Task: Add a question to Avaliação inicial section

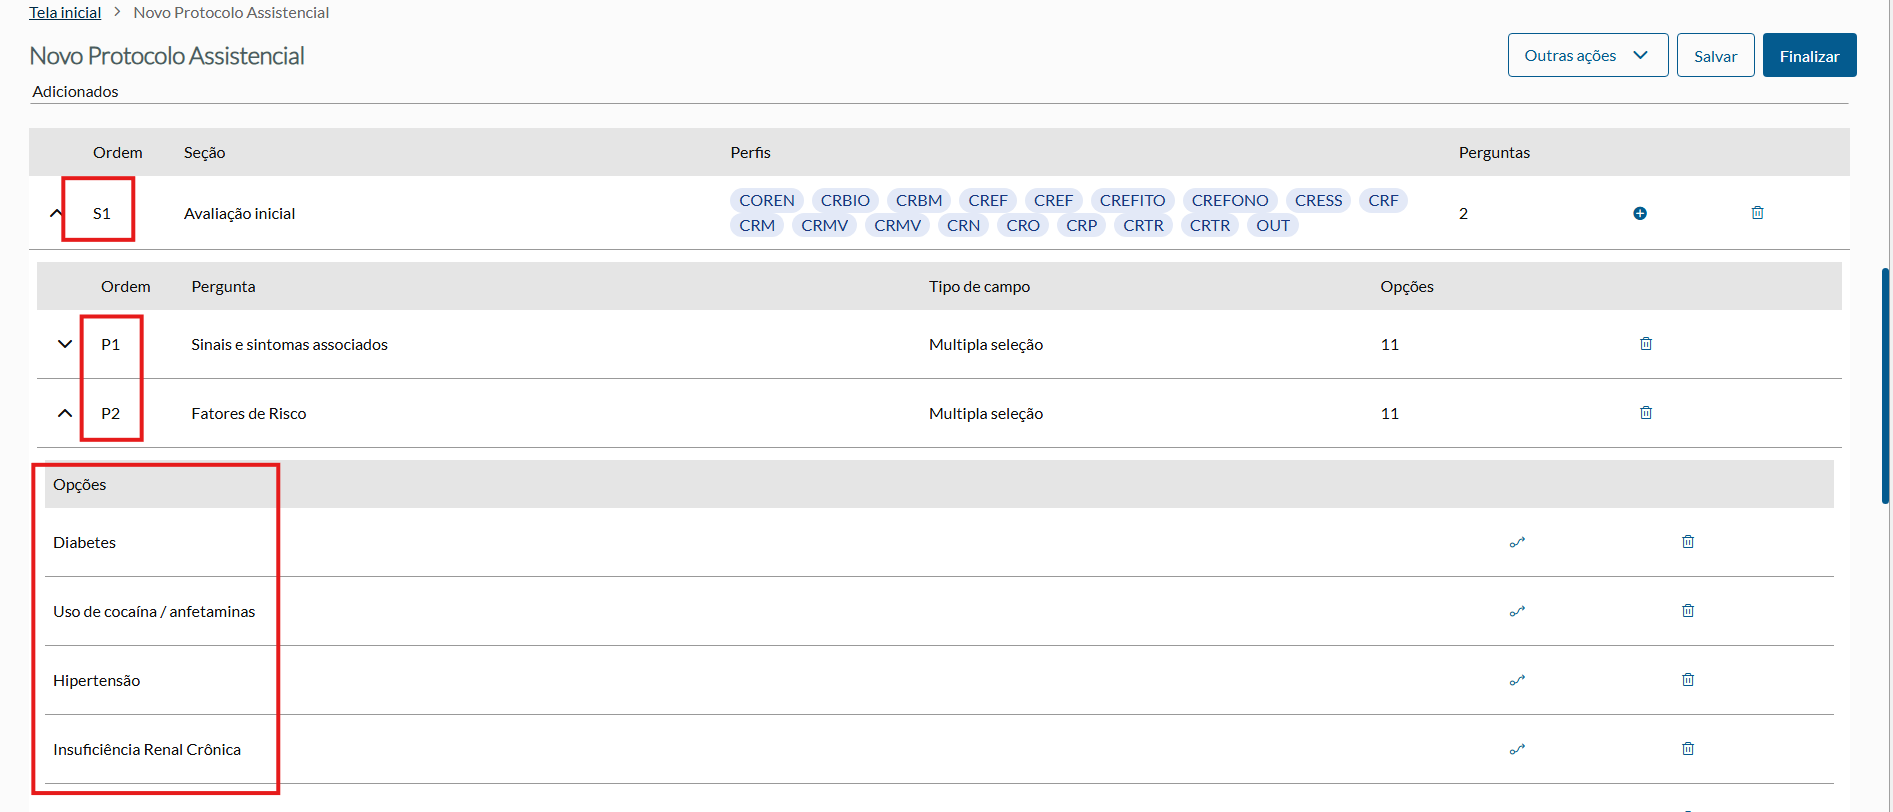Action: pyautogui.click(x=1640, y=213)
